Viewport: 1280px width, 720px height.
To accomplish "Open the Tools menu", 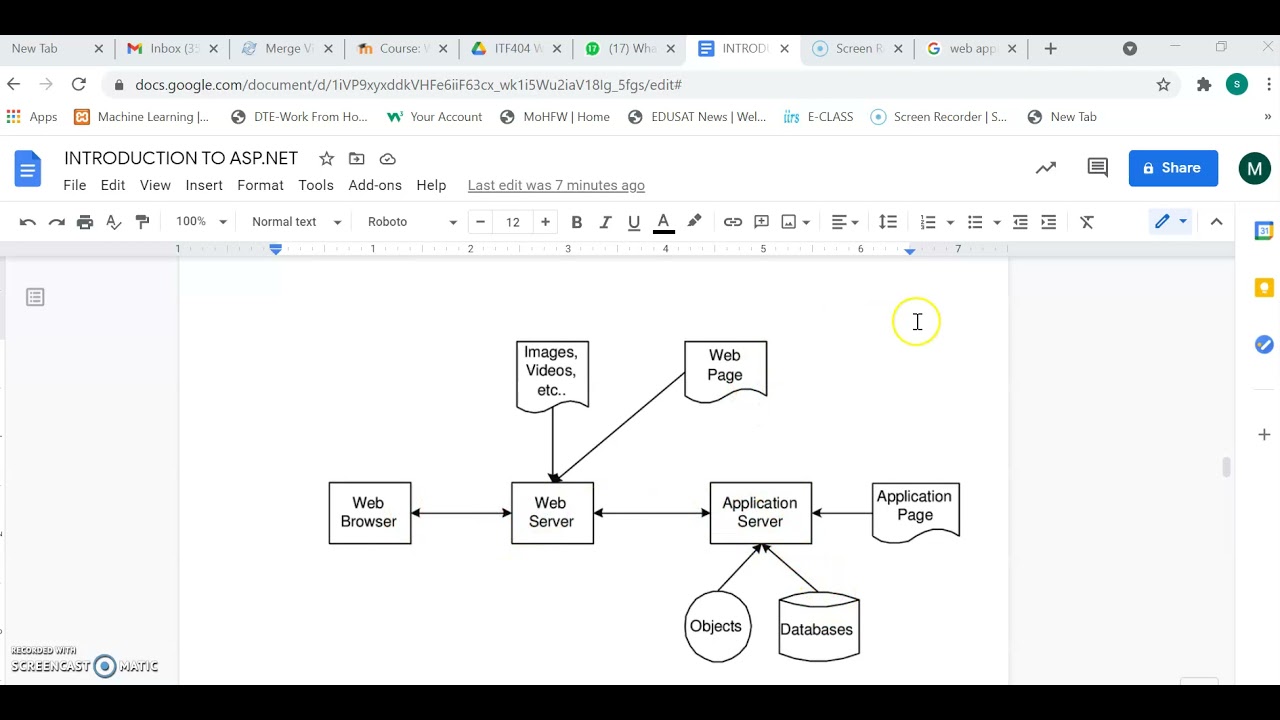I will pos(316,185).
